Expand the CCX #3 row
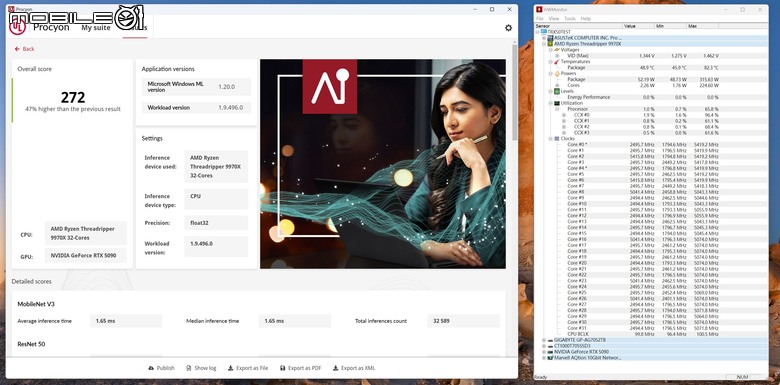780x385 pixels. coord(564,133)
